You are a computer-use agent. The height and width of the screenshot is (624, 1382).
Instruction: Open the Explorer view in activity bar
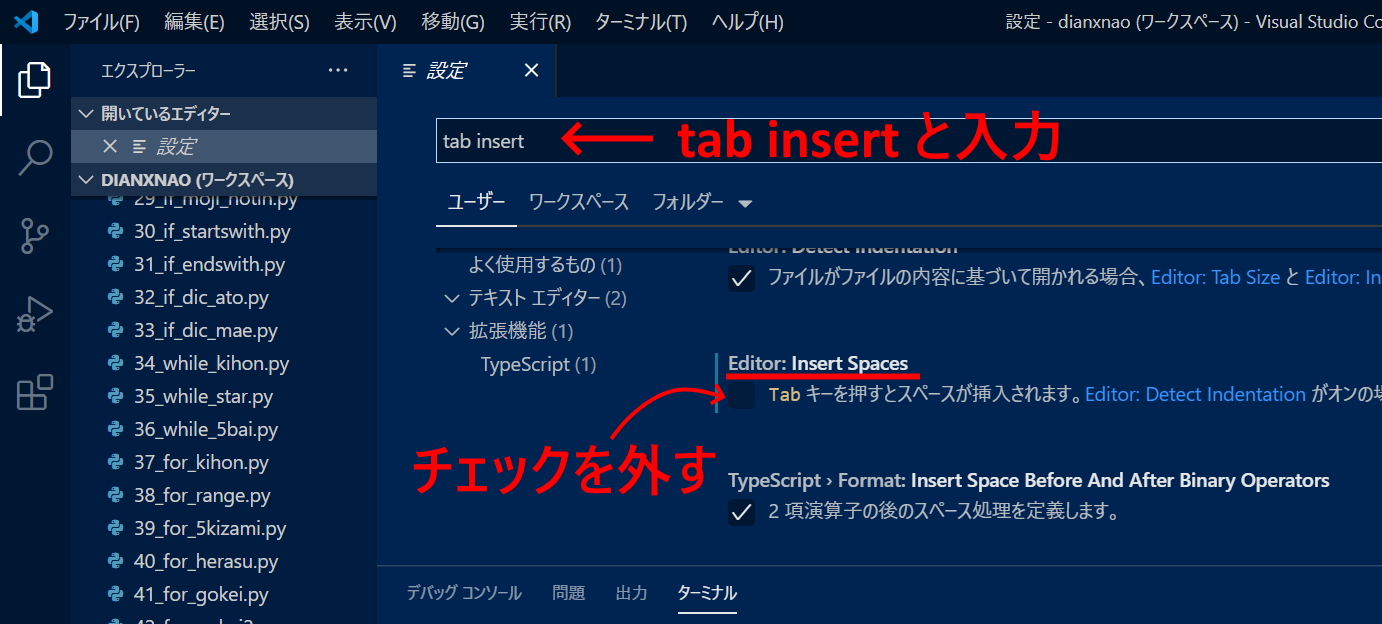34,80
